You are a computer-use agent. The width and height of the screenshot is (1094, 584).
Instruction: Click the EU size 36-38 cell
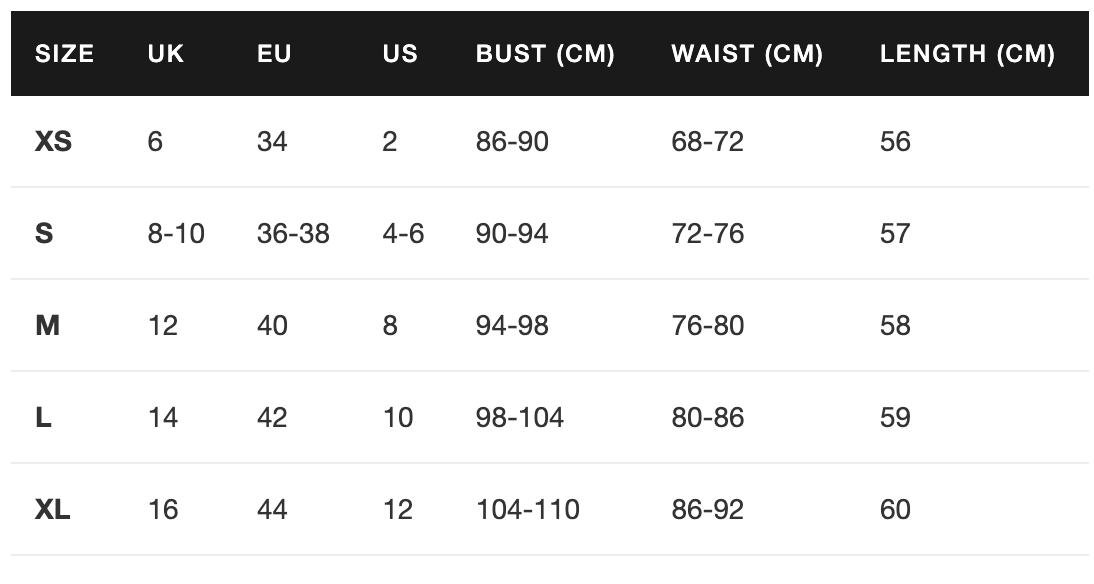point(293,234)
